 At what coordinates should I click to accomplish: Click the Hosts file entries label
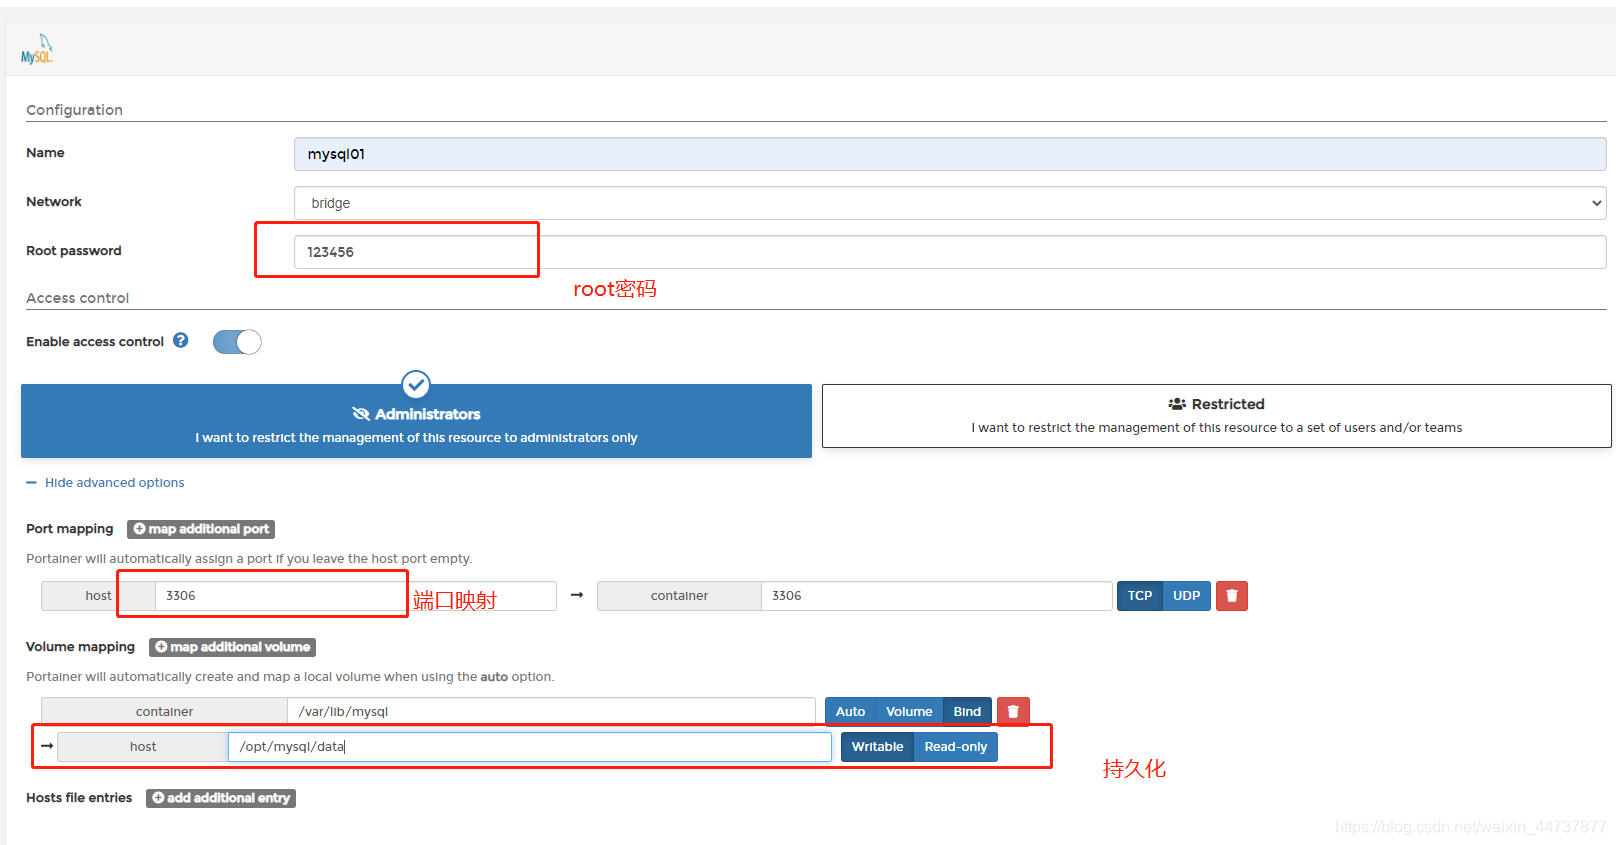(x=79, y=798)
